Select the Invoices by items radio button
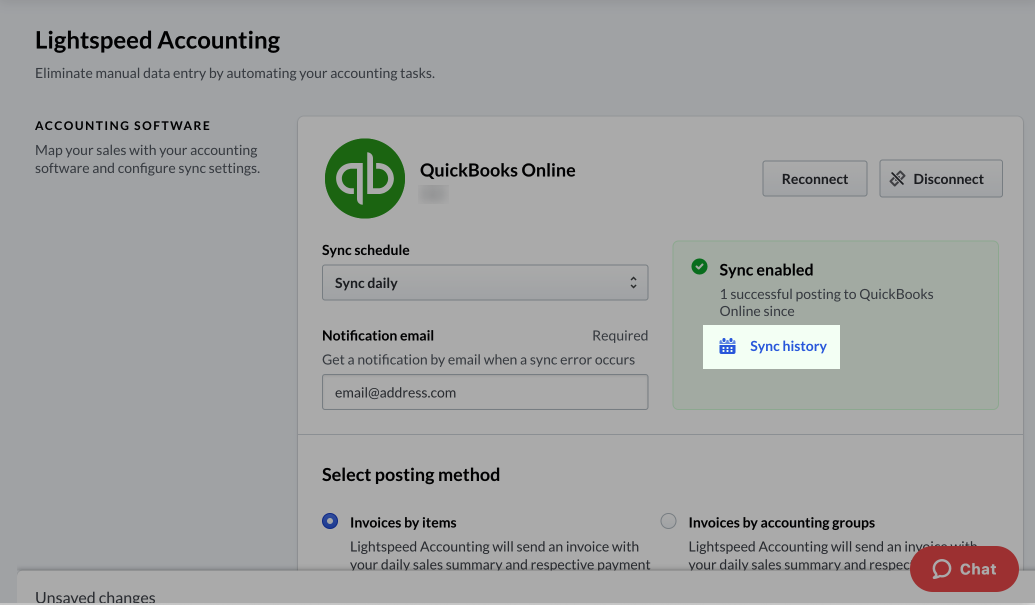This screenshot has width=1035, height=605. (x=330, y=521)
